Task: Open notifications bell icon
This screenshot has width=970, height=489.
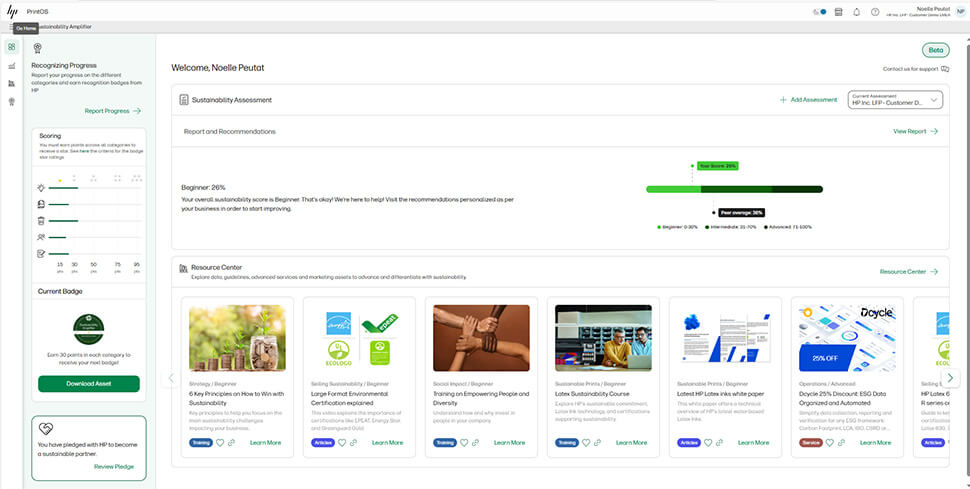Action: pyautogui.click(x=856, y=12)
